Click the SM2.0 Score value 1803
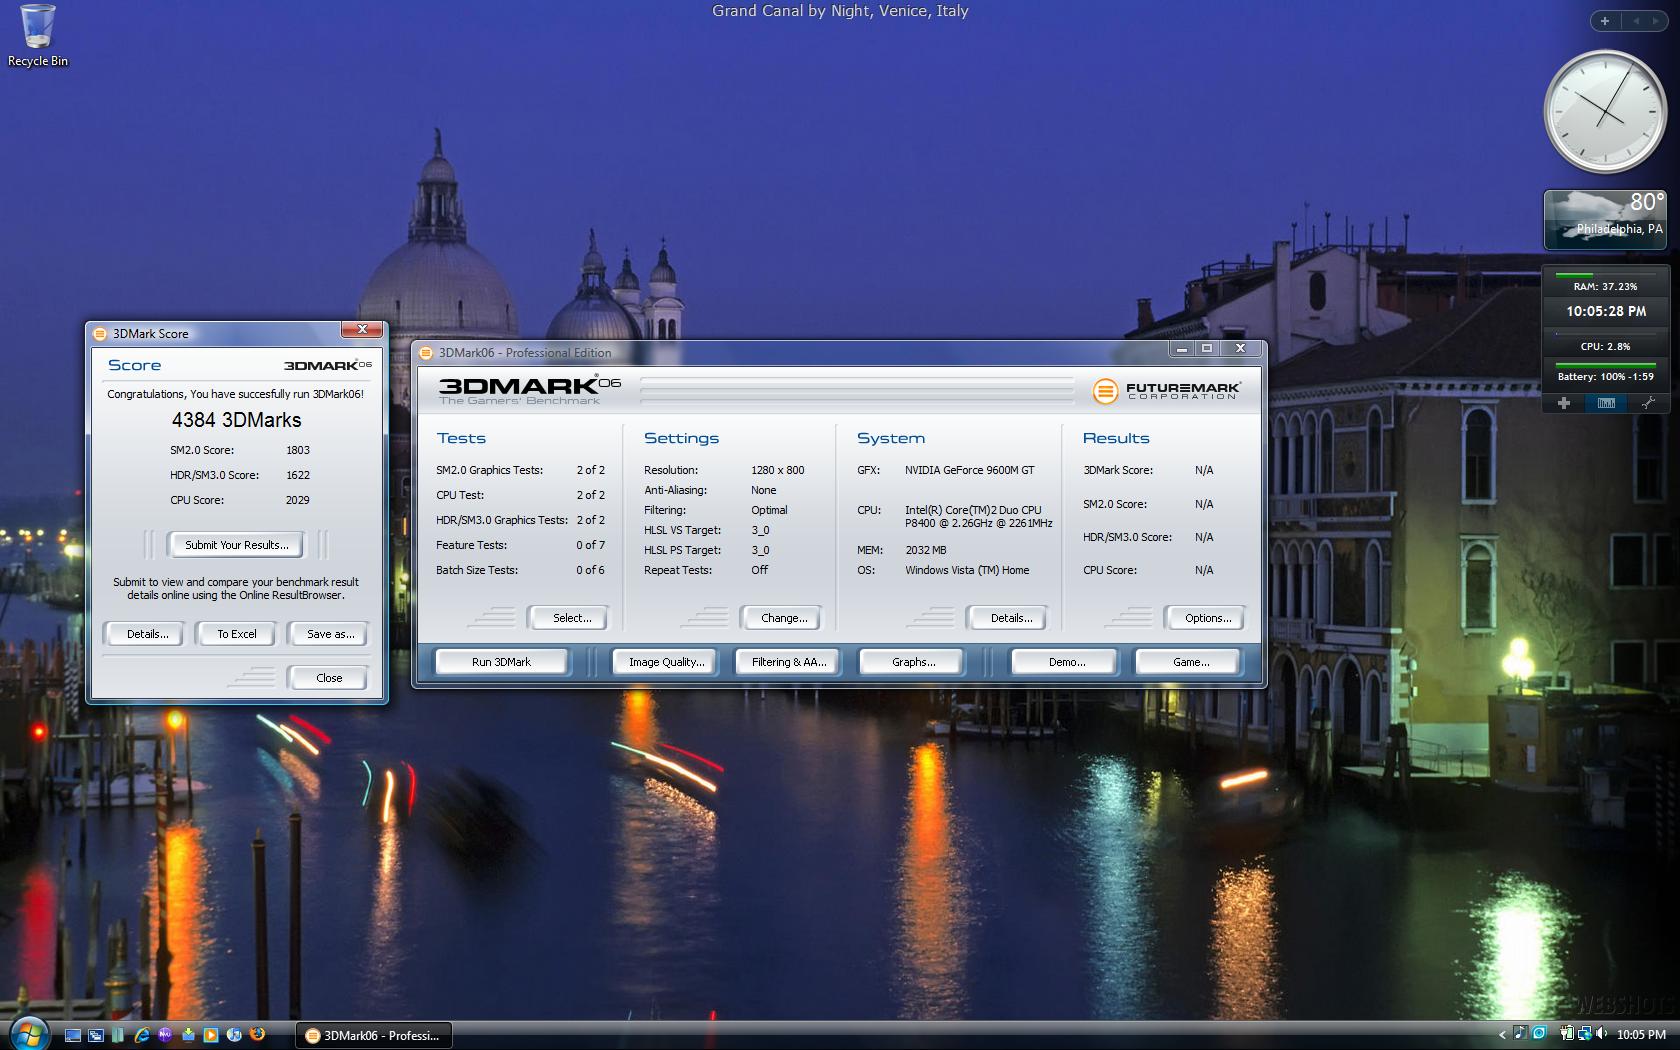 (297, 450)
